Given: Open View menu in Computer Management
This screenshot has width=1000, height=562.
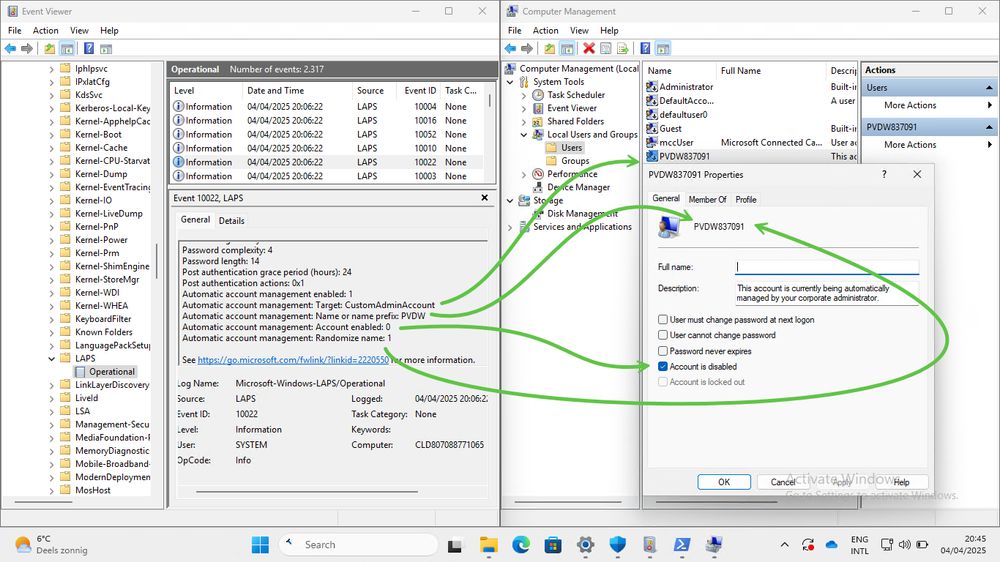Looking at the screenshot, I should pyautogui.click(x=579, y=31).
